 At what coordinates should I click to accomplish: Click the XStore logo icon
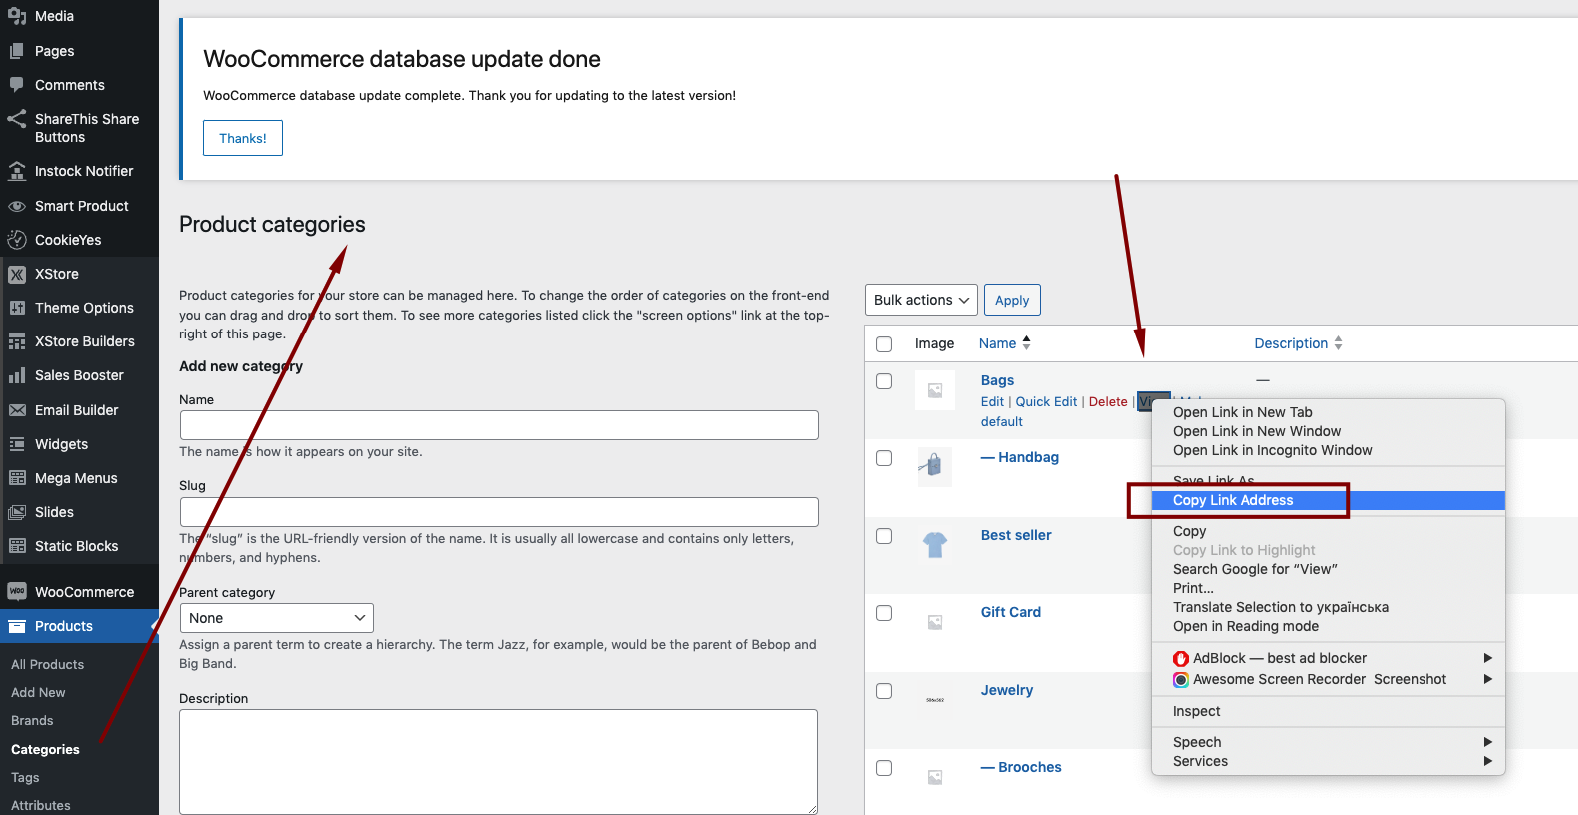[x=17, y=274]
